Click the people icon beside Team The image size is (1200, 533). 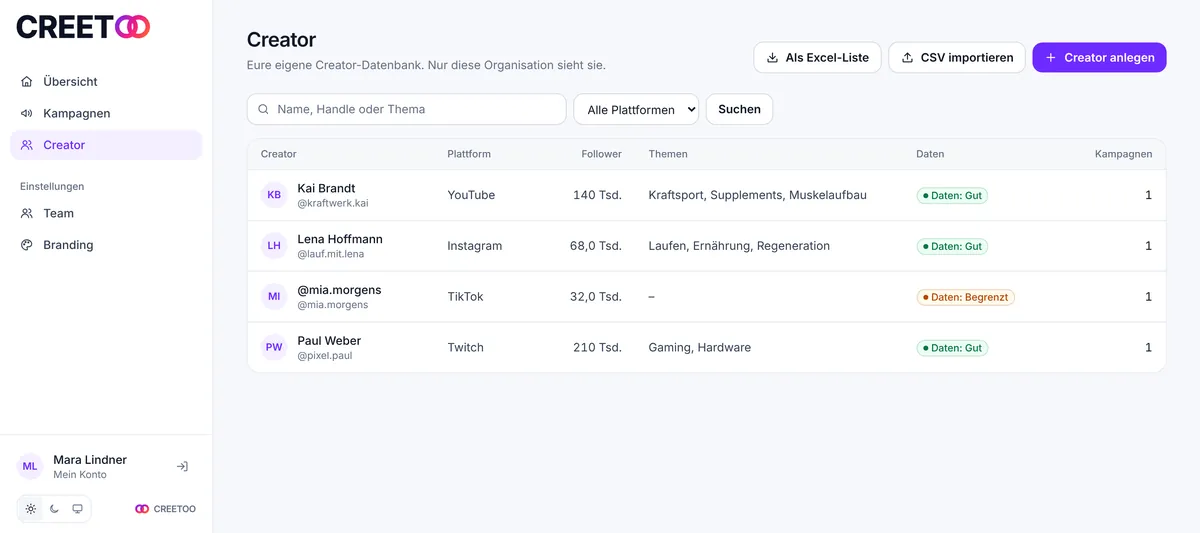pos(27,213)
